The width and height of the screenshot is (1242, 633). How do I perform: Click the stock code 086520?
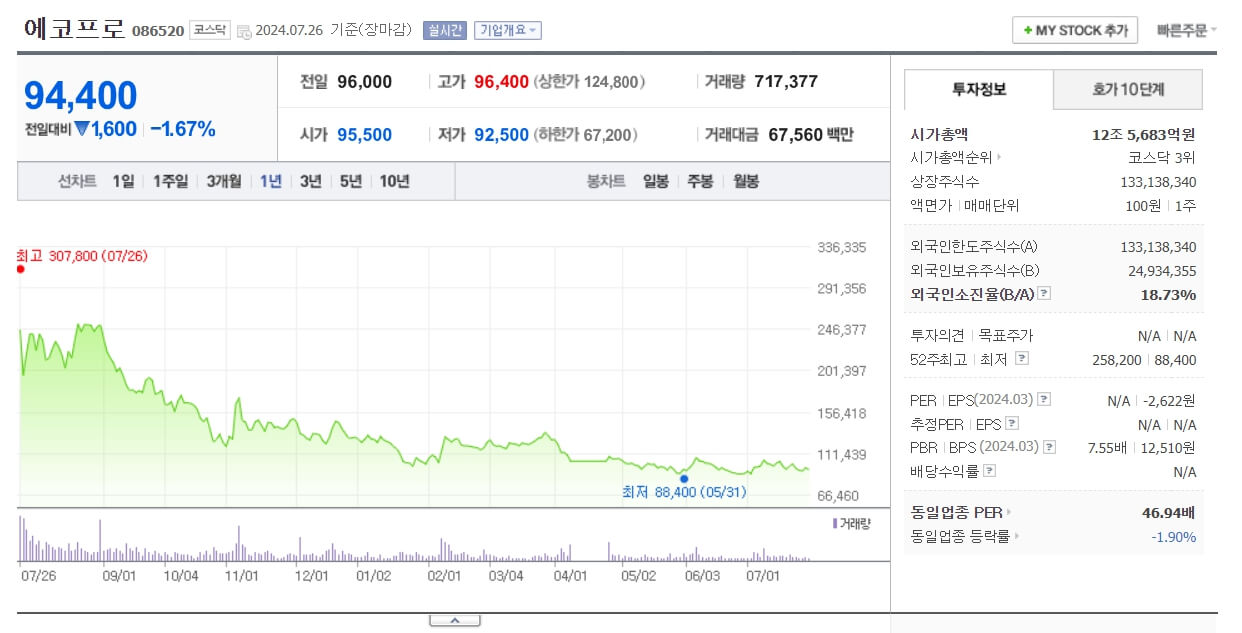coord(158,31)
